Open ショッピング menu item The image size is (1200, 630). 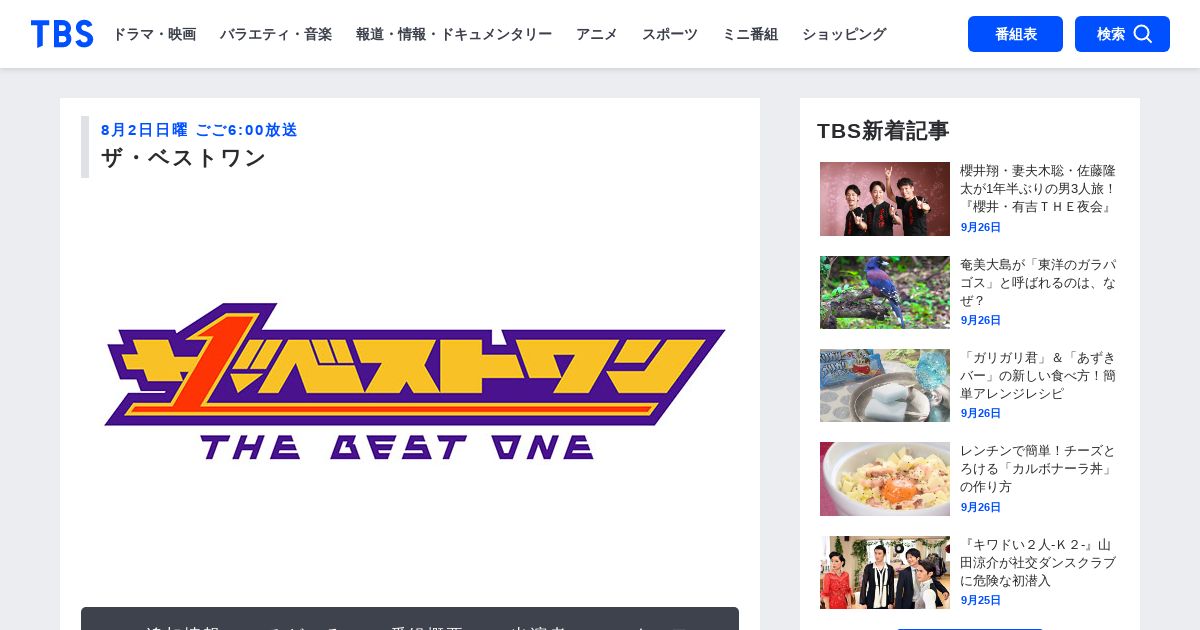pos(844,34)
